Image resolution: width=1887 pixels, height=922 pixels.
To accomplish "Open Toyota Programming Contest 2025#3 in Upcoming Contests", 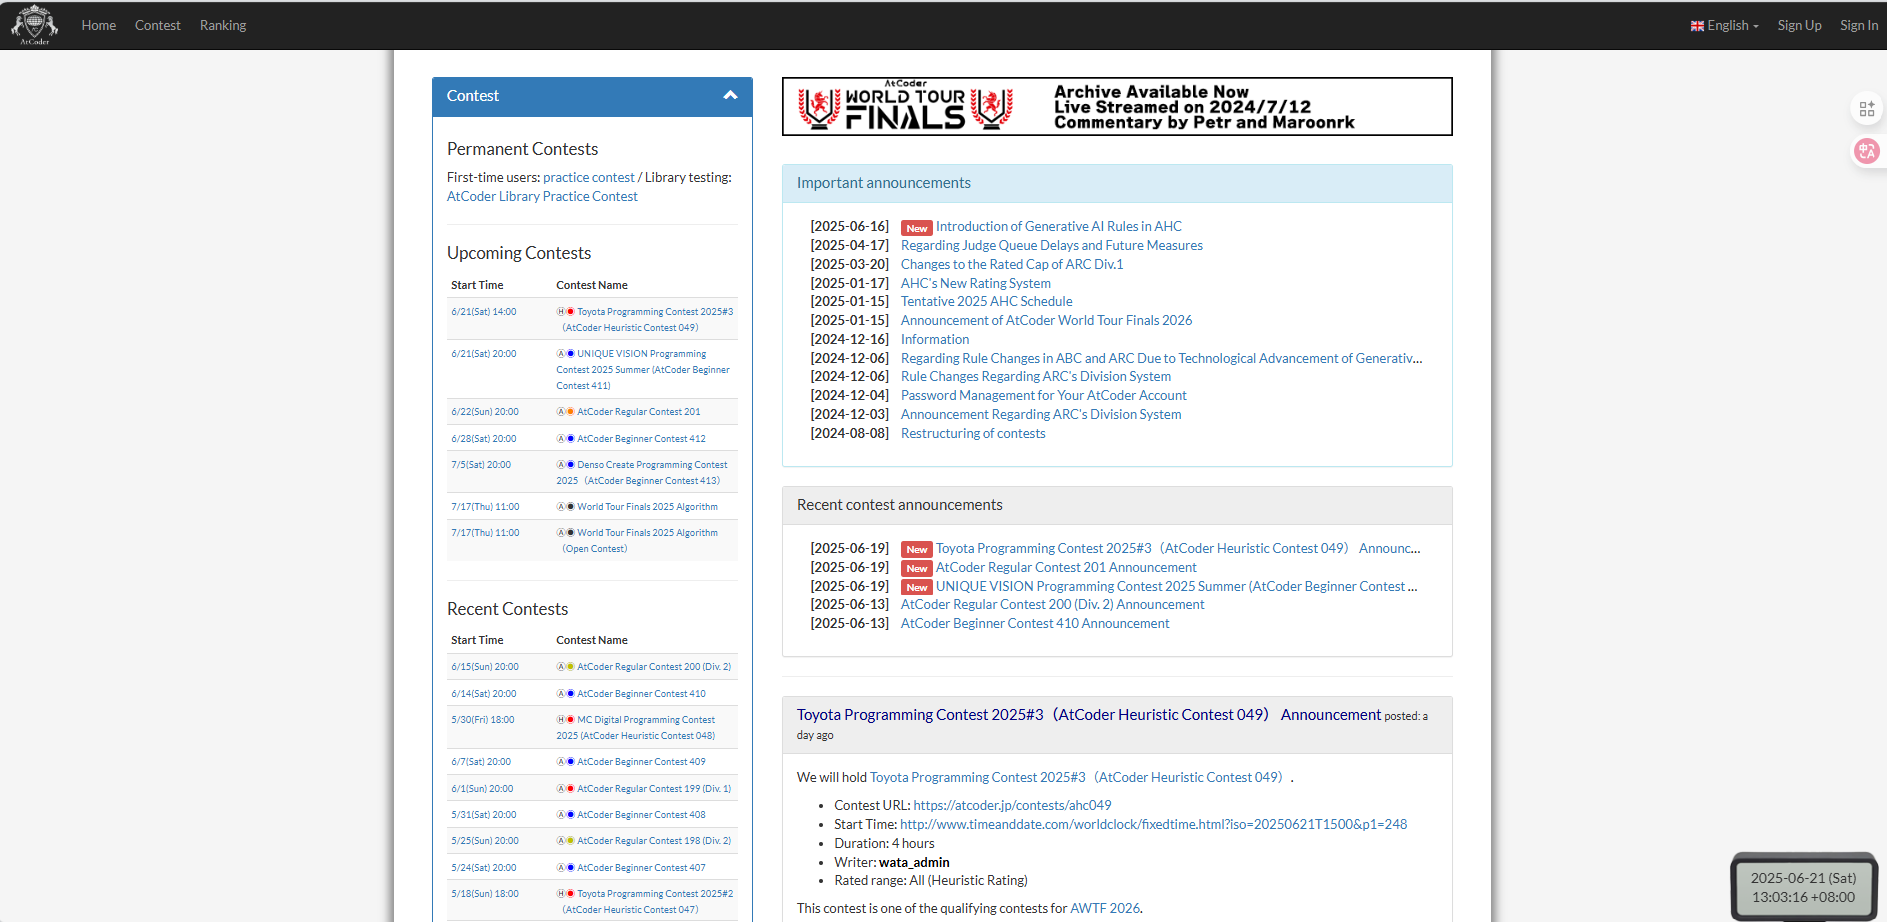I will (647, 319).
